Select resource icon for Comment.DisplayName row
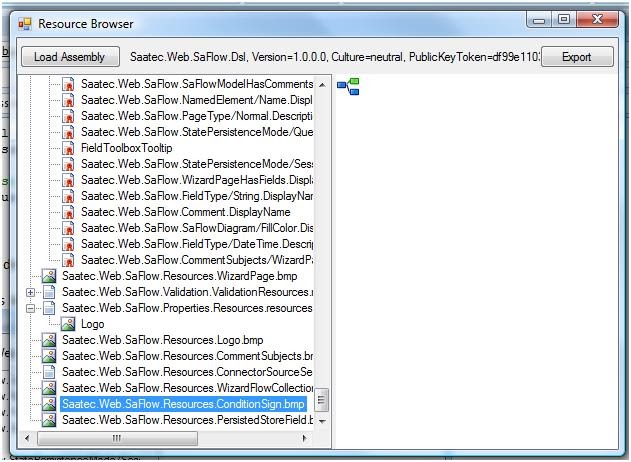This screenshot has width=631, height=462. point(68,212)
